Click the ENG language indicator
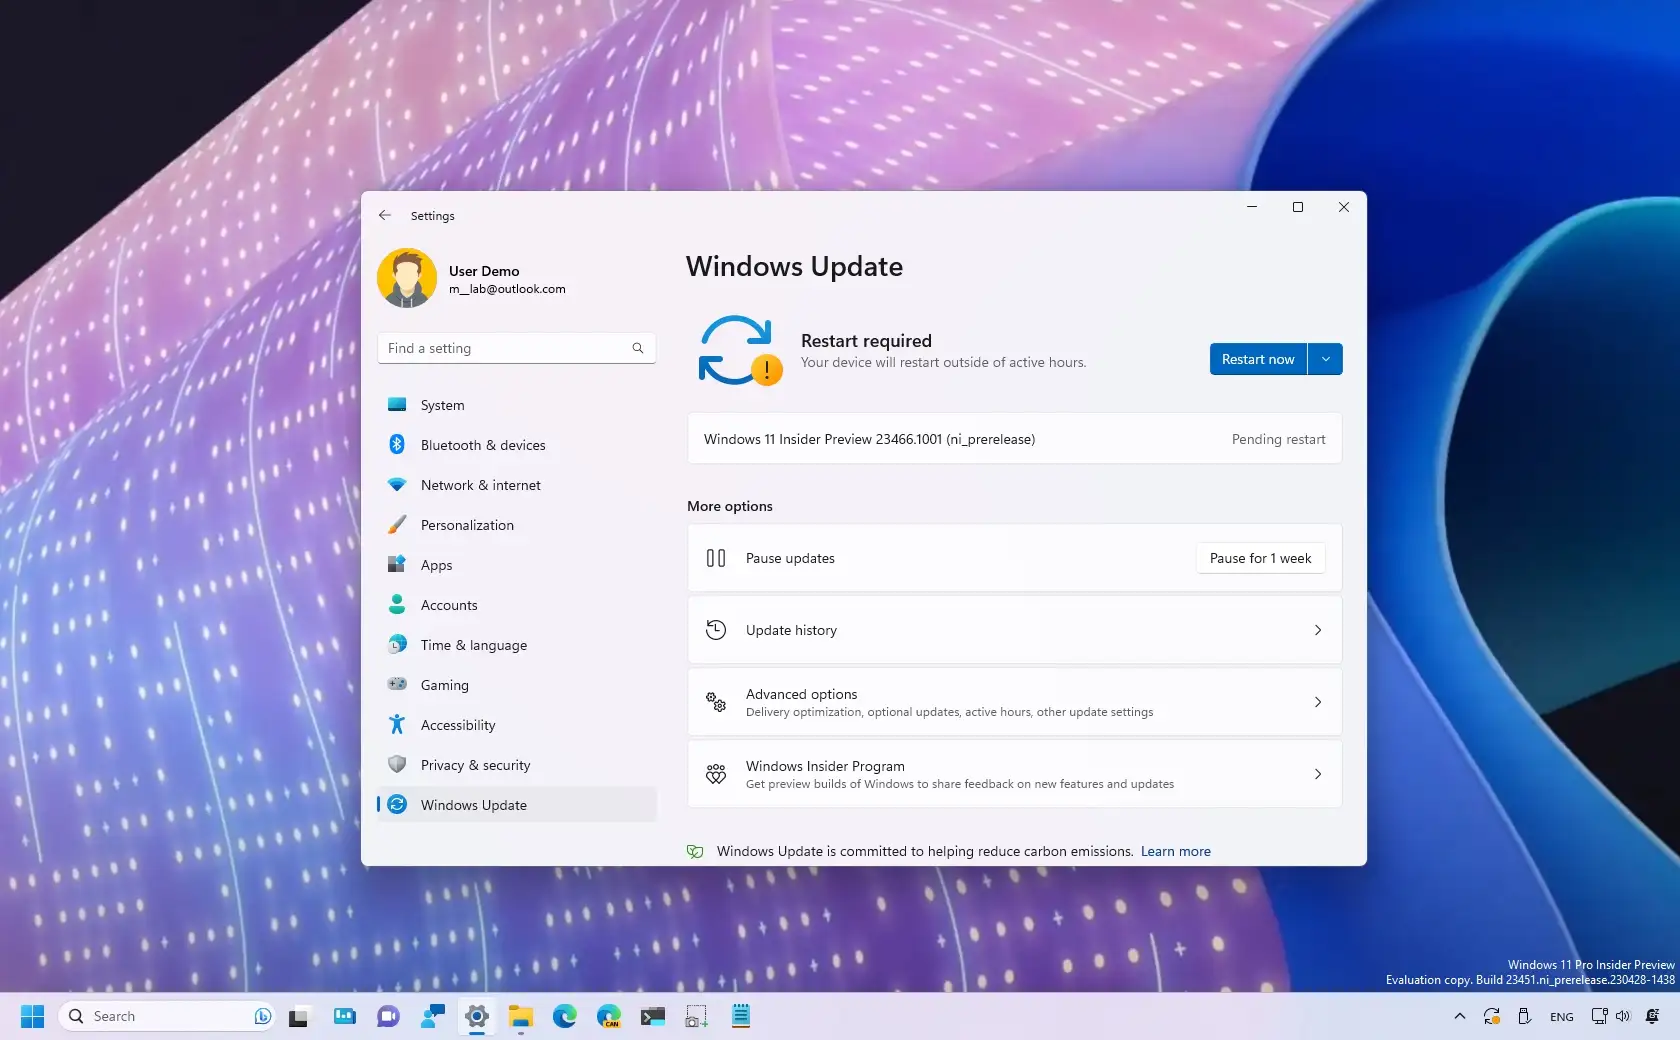 coord(1562,1016)
